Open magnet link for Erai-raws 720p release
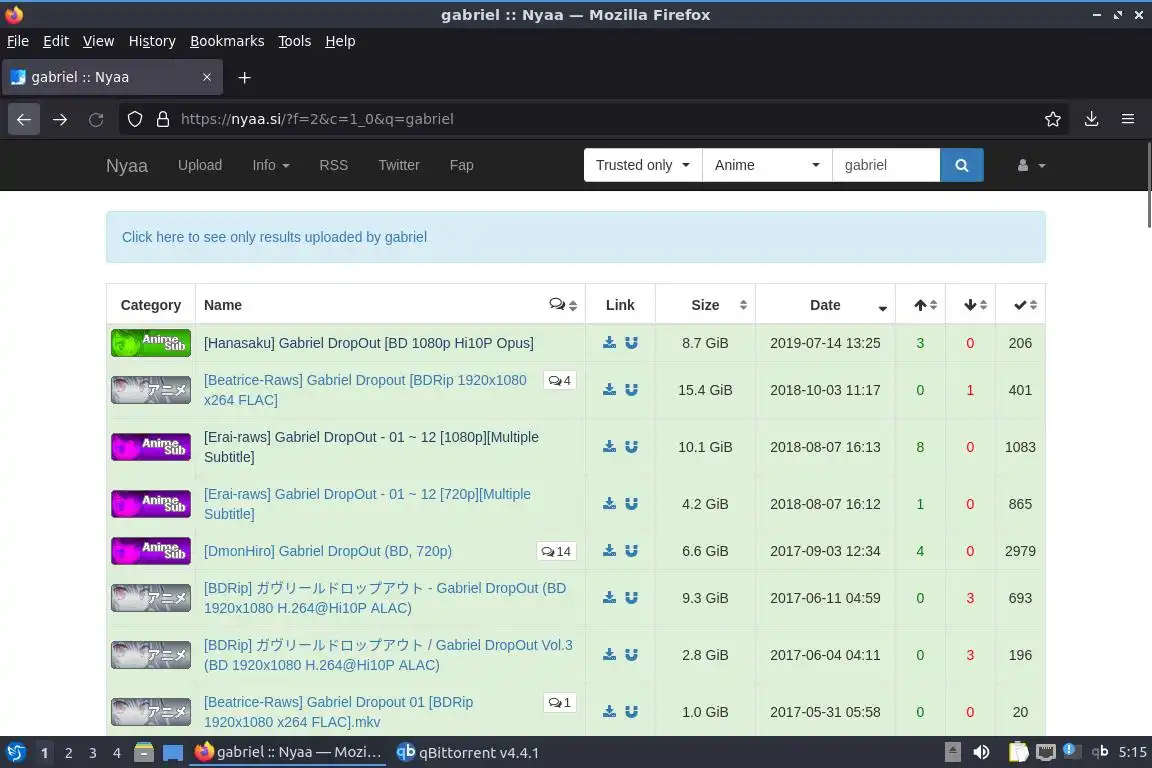The width and height of the screenshot is (1152, 768). [631, 503]
